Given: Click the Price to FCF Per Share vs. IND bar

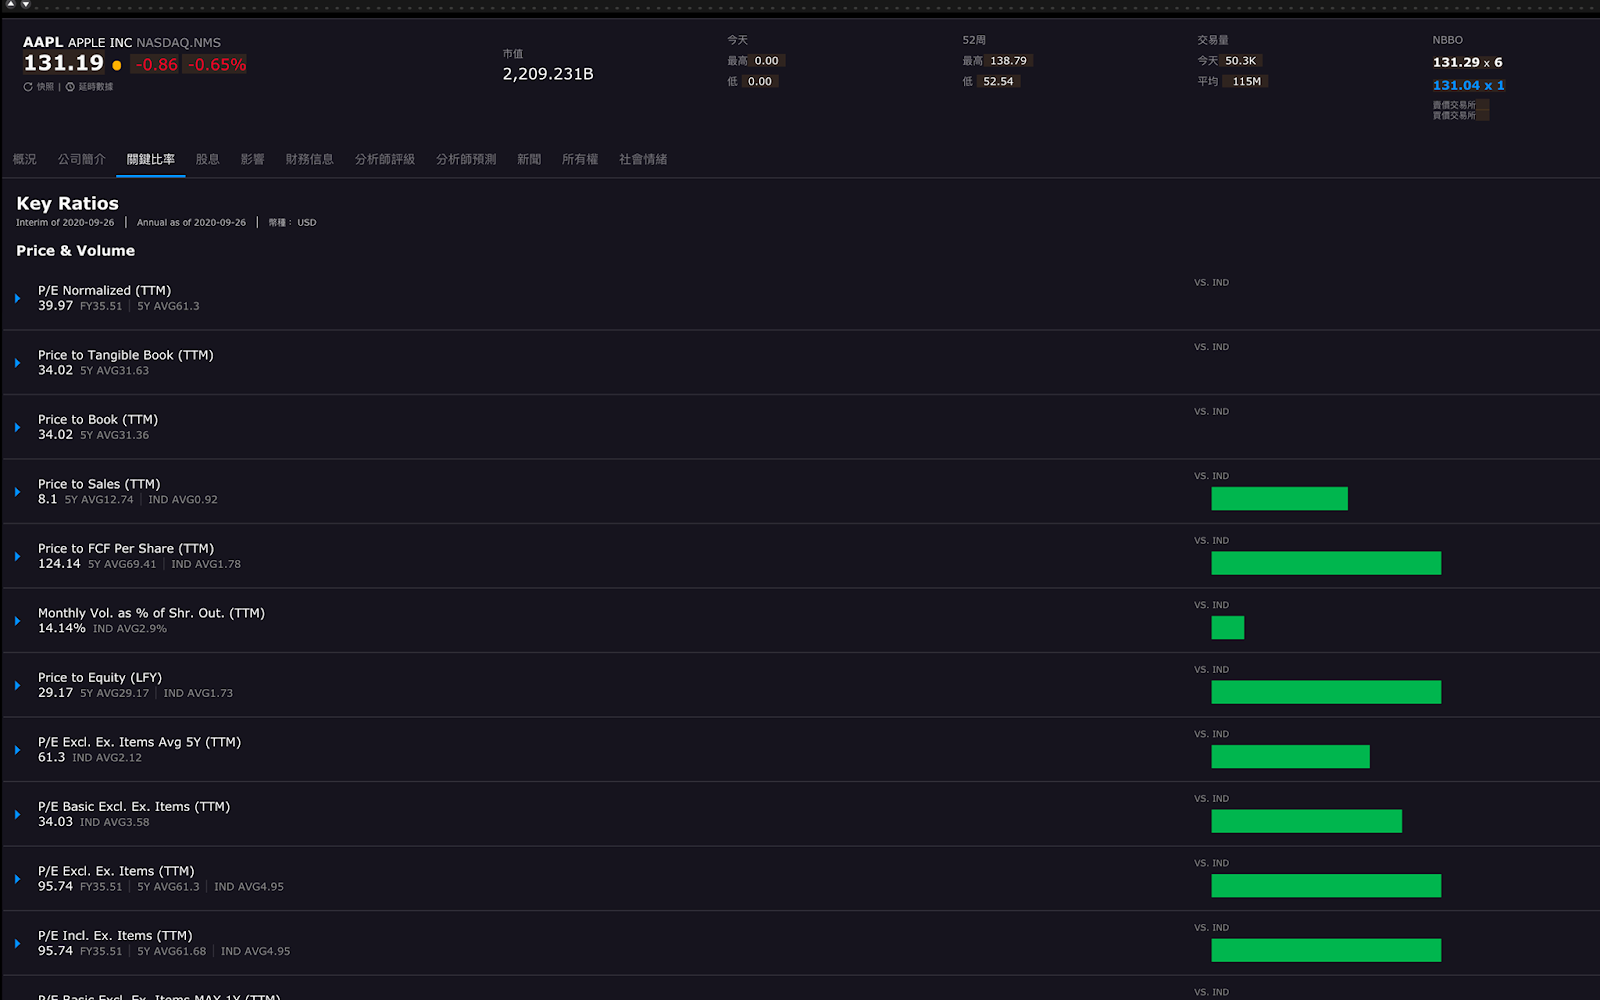Looking at the screenshot, I should tap(1326, 563).
